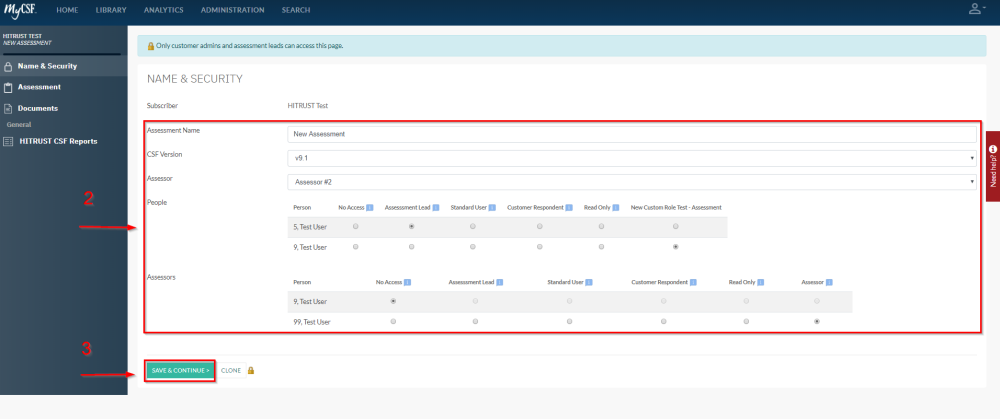The width and height of the screenshot is (1000, 419).
Task: Open the ADMINISTRATION menu
Action: coord(232,10)
